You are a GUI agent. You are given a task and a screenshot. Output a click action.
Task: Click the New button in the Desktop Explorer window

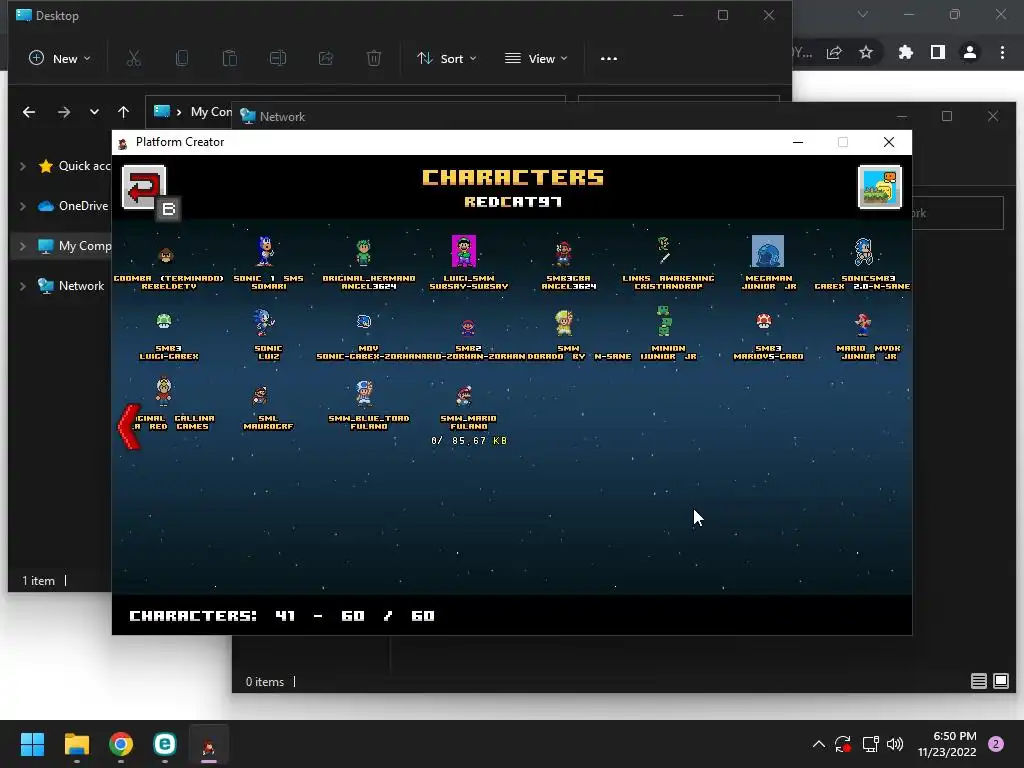tap(59, 58)
